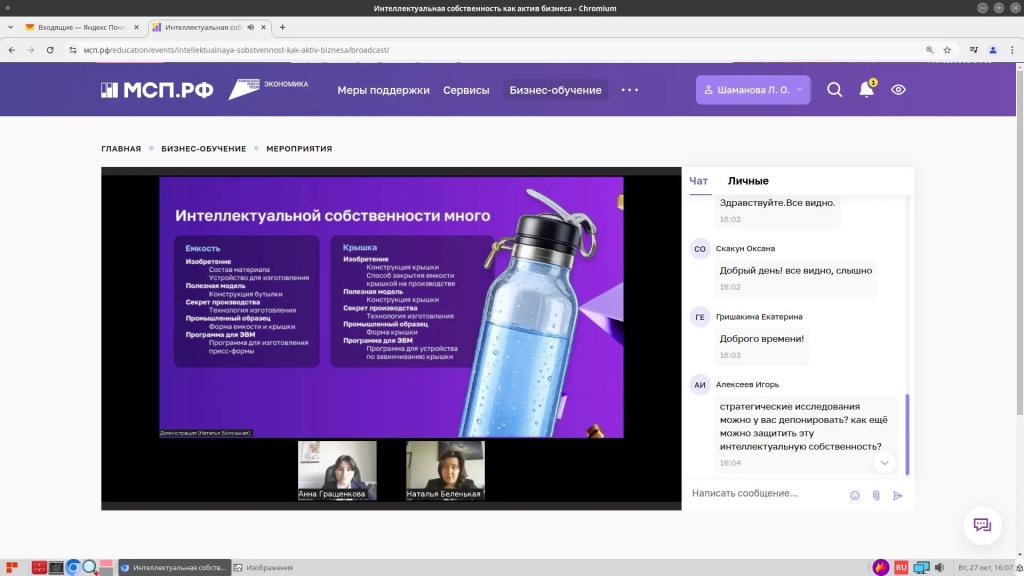Switch to the Чат tab
The width and height of the screenshot is (1024, 576).
coord(699,181)
